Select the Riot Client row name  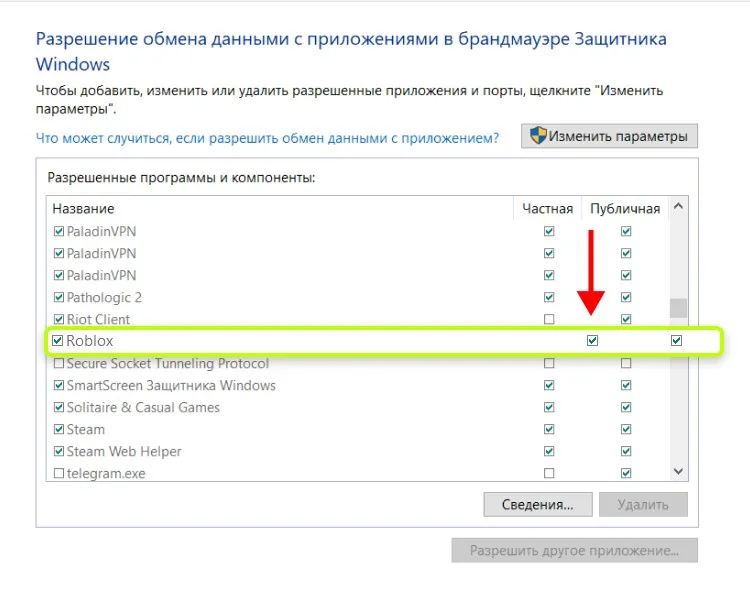click(x=99, y=319)
